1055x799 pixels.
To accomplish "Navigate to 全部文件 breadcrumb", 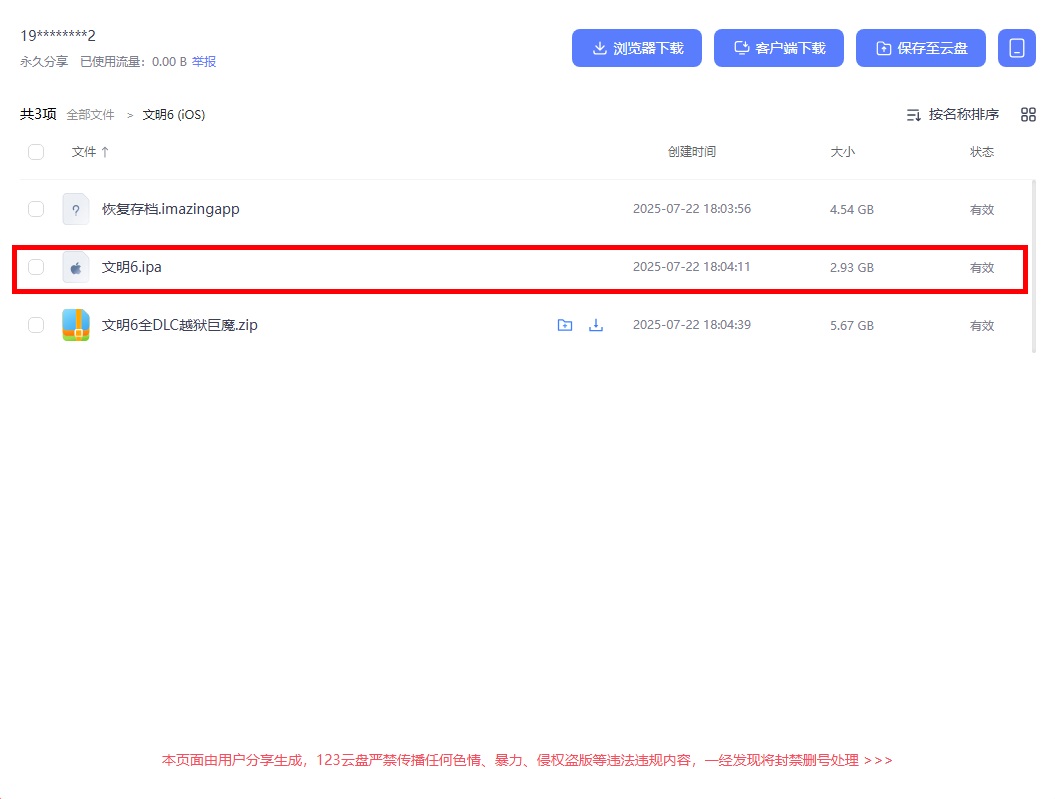I will [x=91, y=115].
